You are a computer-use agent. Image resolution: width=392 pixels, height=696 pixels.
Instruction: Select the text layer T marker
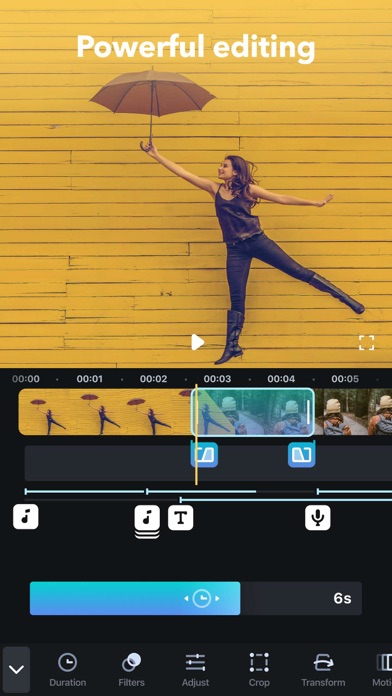(x=181, y=518)
